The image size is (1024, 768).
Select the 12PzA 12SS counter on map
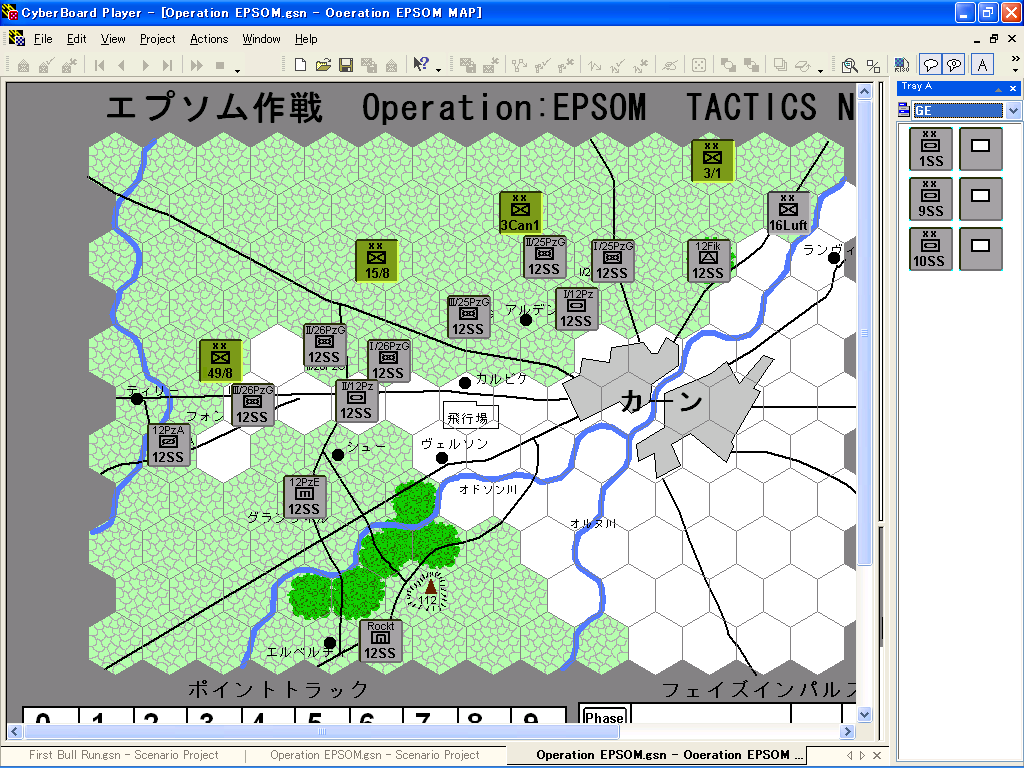click(169, 445)
